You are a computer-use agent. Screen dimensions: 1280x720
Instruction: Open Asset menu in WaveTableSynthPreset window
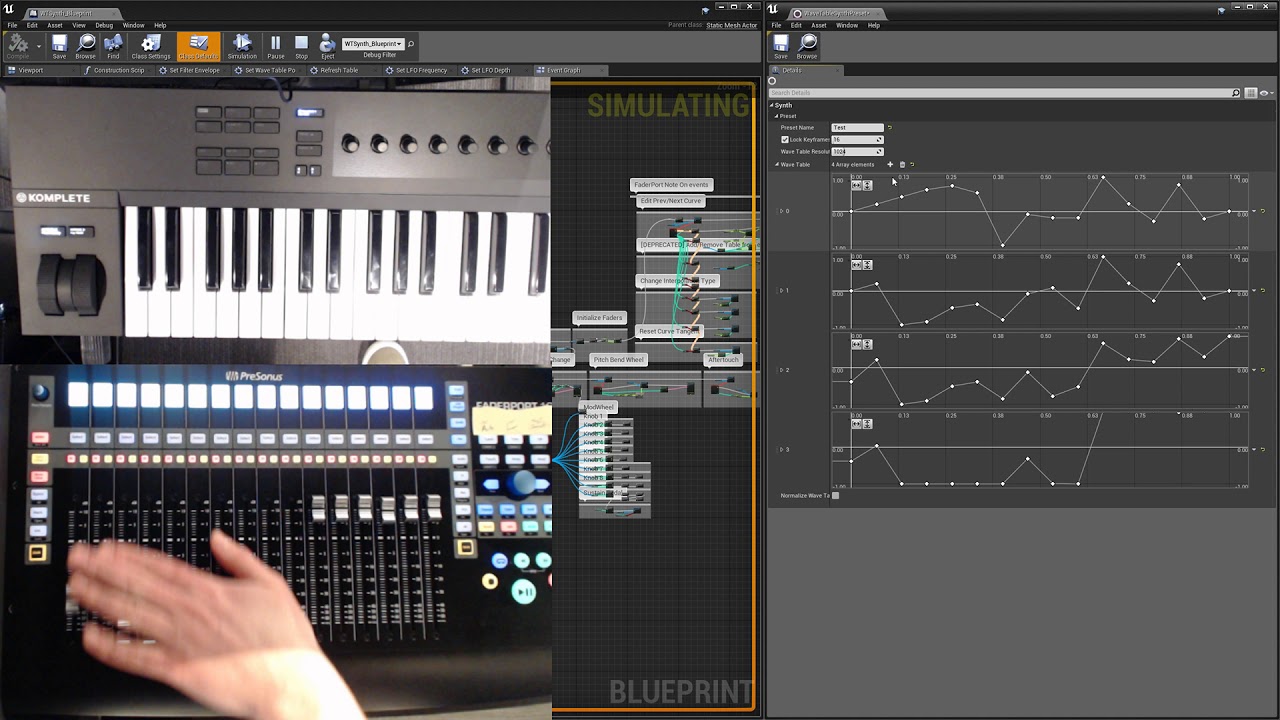(x=819, y=25)
